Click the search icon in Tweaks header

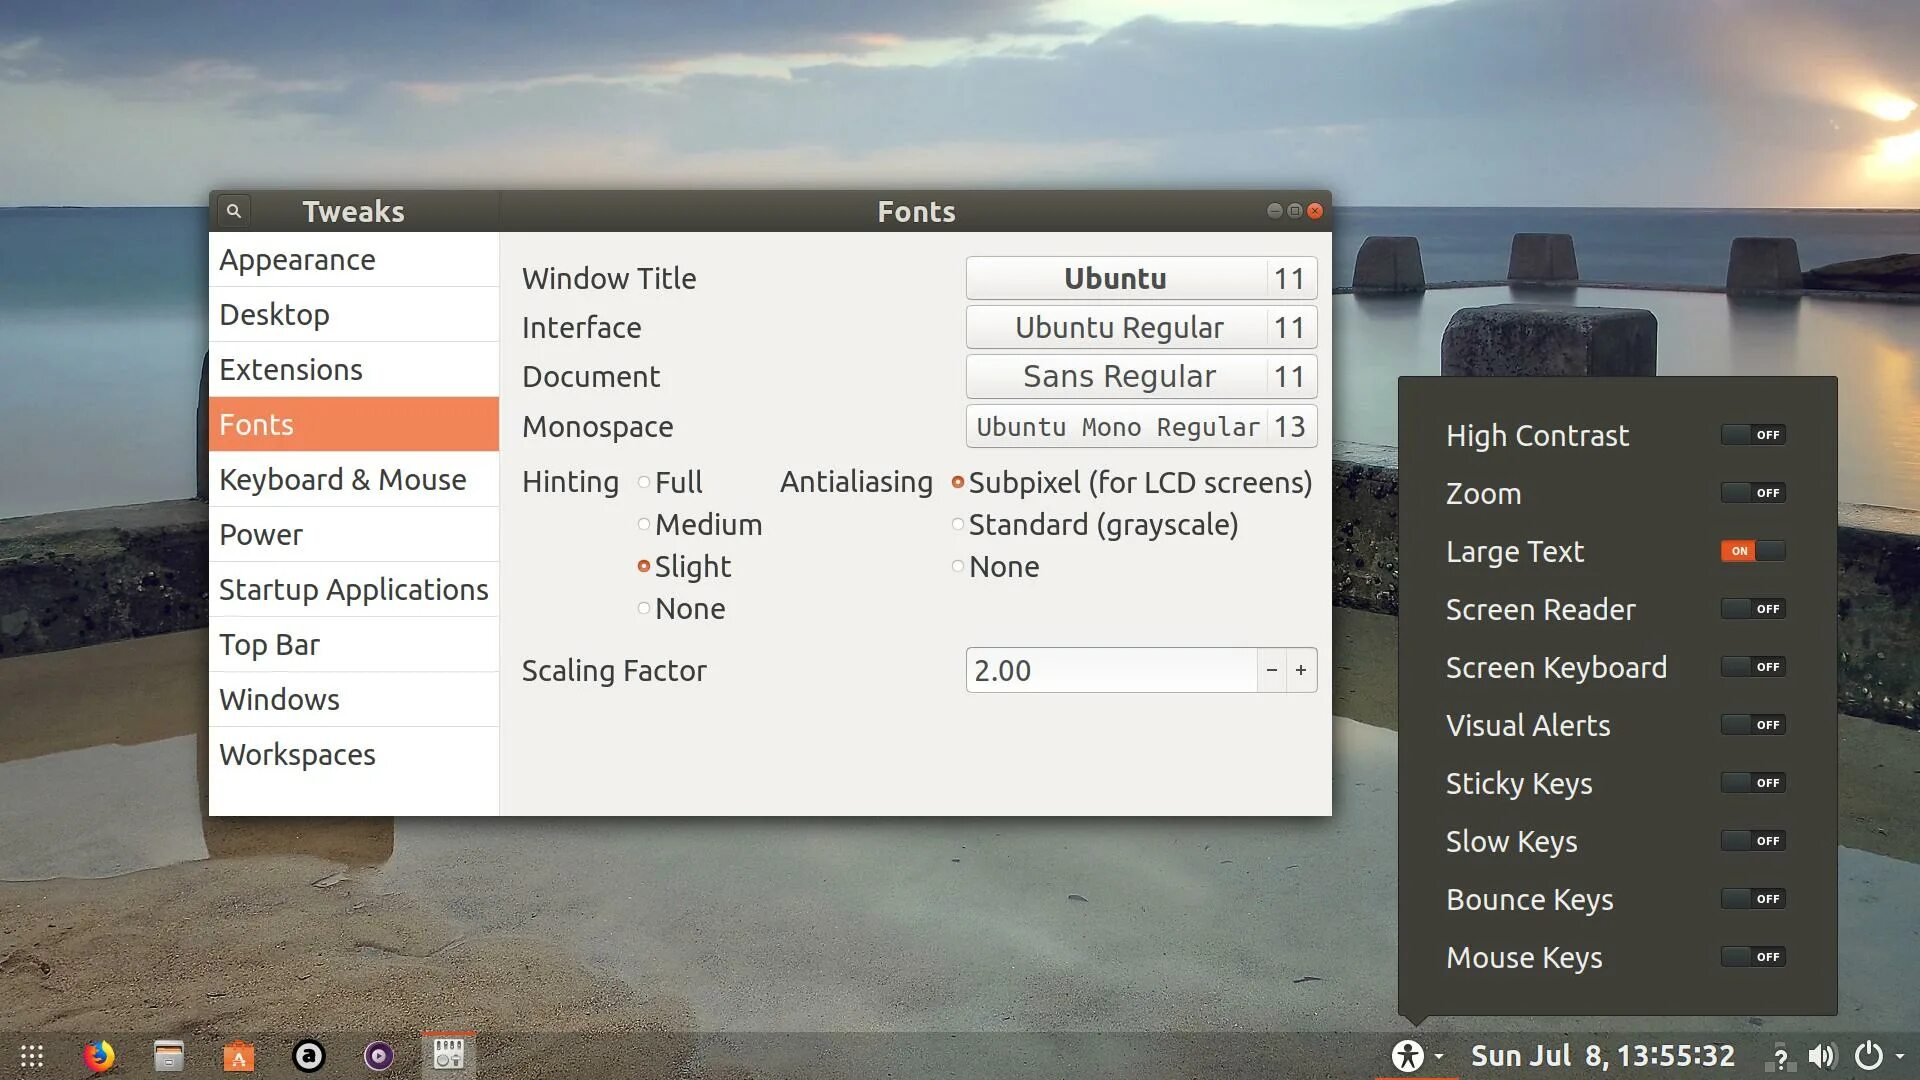233,211
